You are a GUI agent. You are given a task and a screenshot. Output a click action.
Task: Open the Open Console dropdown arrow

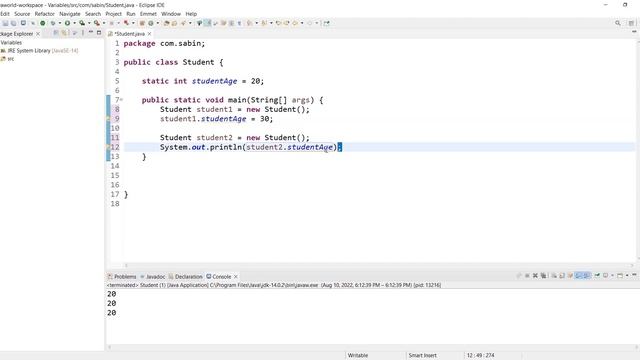tap(627, 276)
